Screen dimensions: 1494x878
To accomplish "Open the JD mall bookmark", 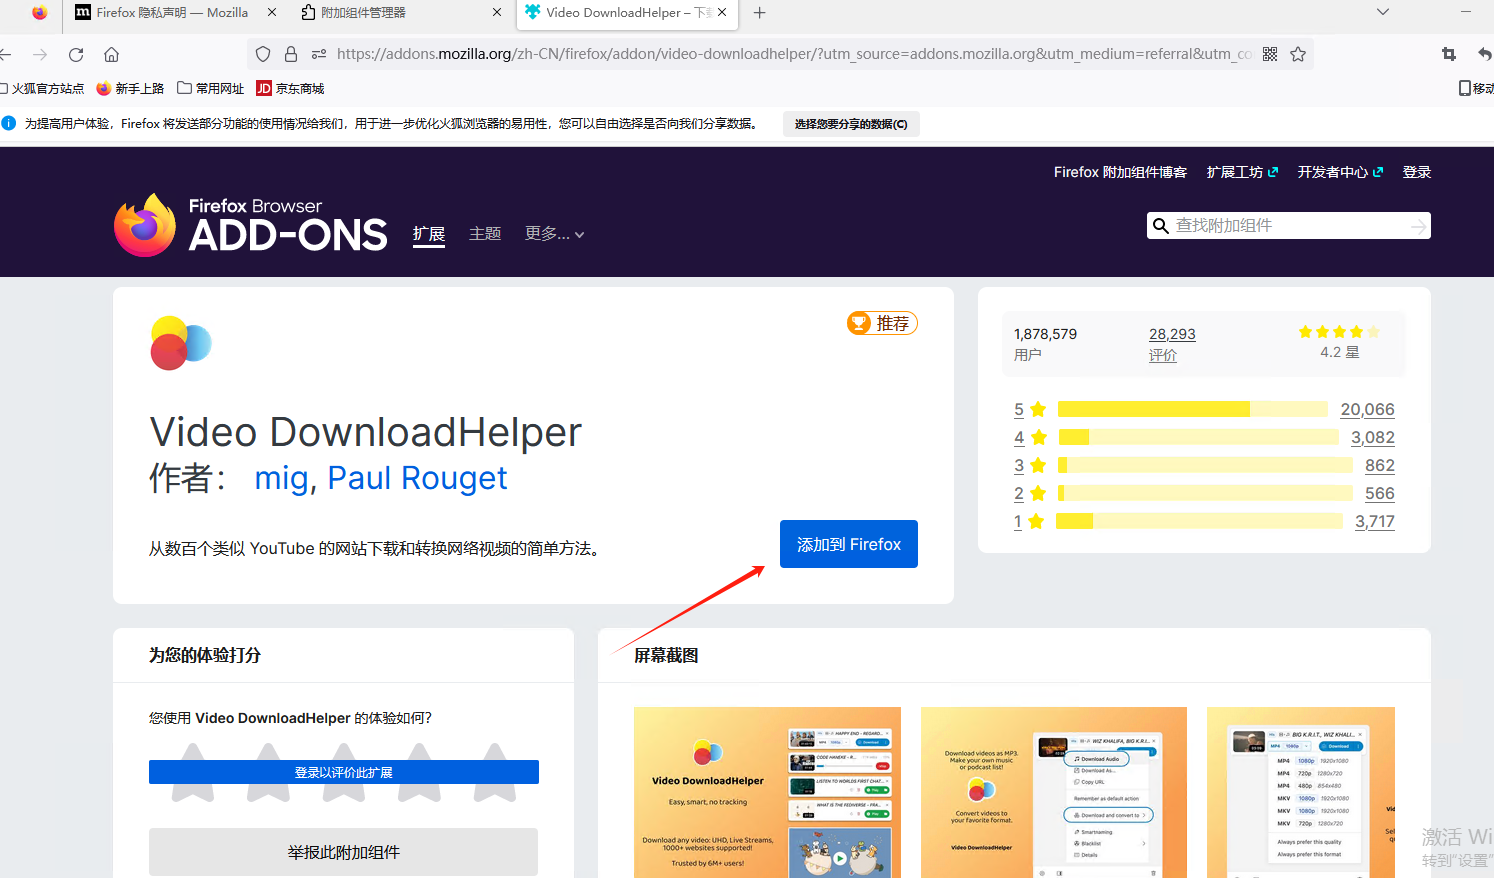I will click(x=290, y=88).
